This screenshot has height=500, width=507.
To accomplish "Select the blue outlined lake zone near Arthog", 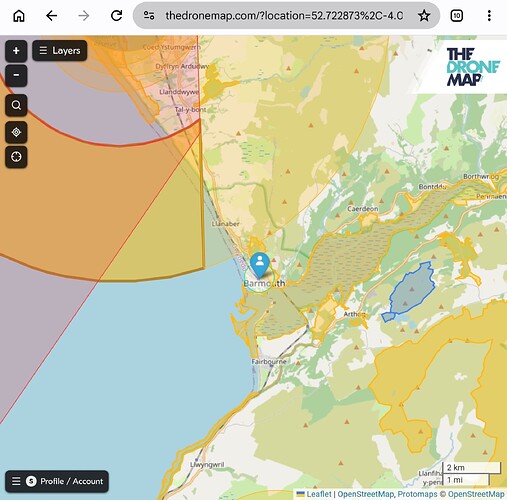I will click(x=412, y=290).
